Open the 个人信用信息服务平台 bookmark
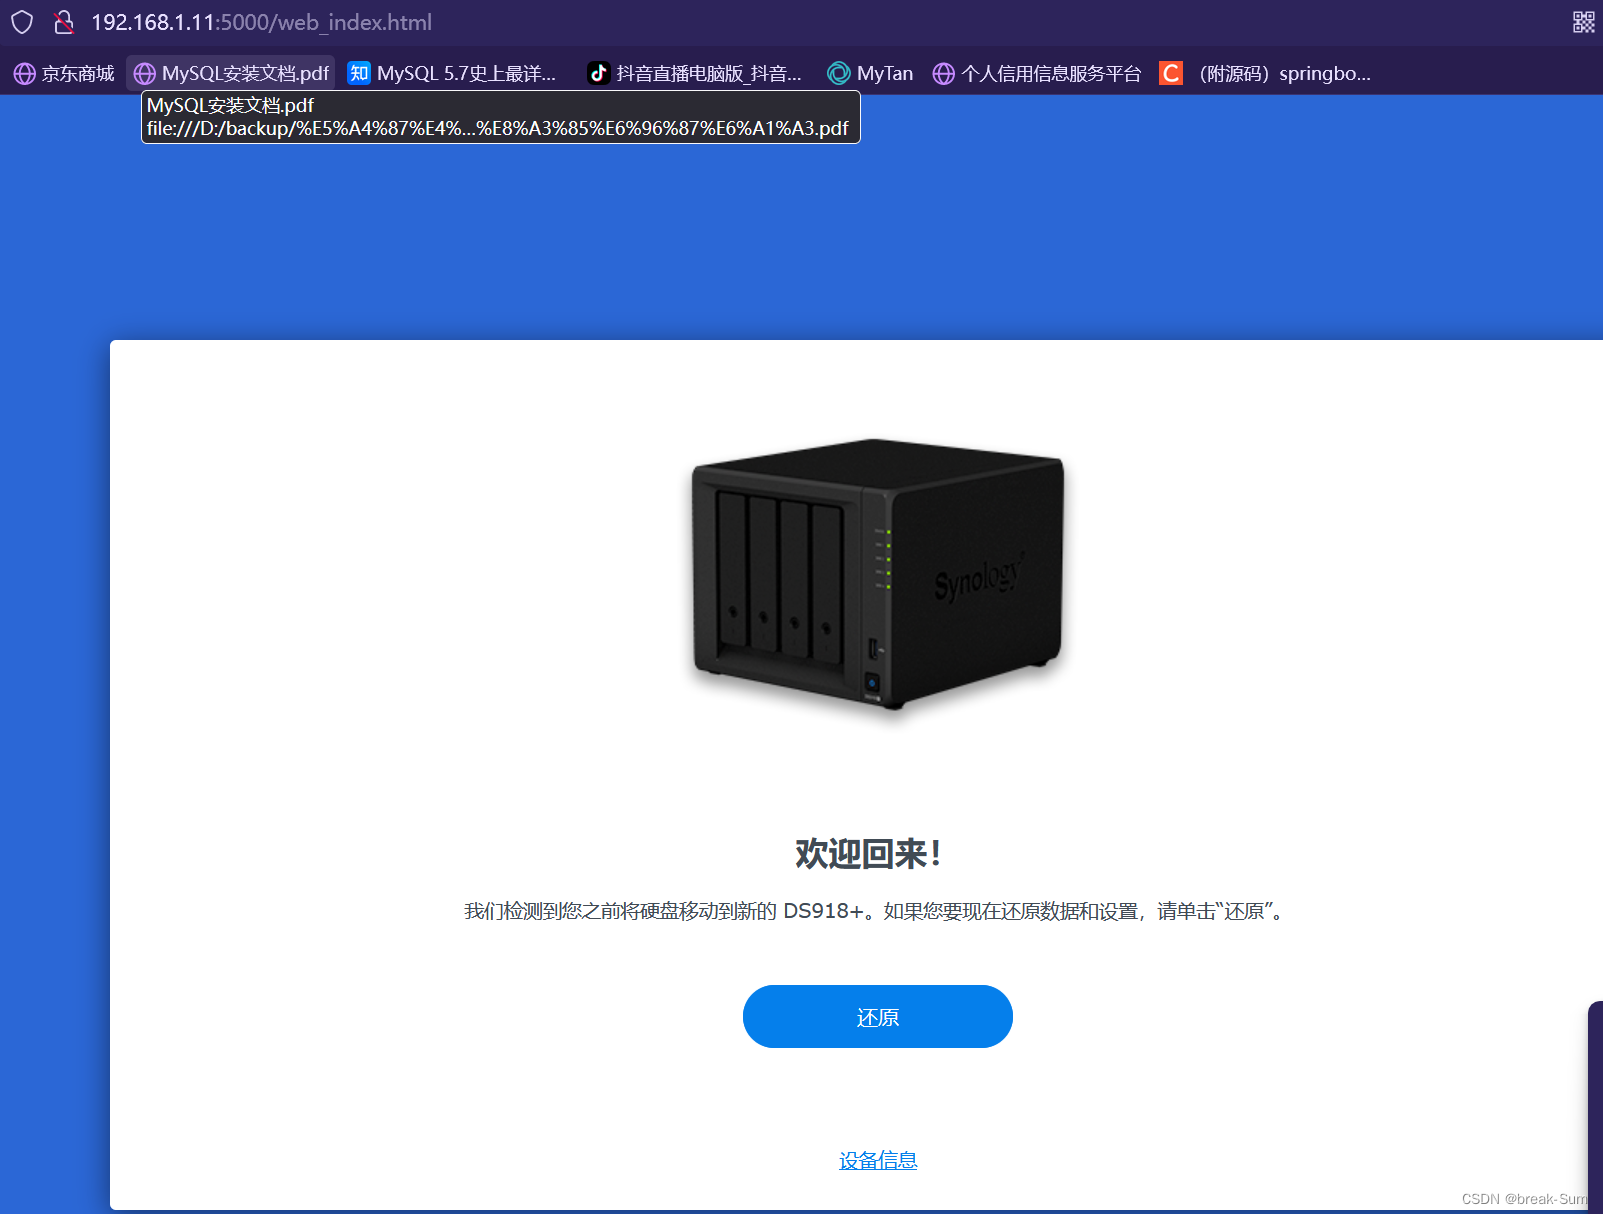 click(1037, 73)
